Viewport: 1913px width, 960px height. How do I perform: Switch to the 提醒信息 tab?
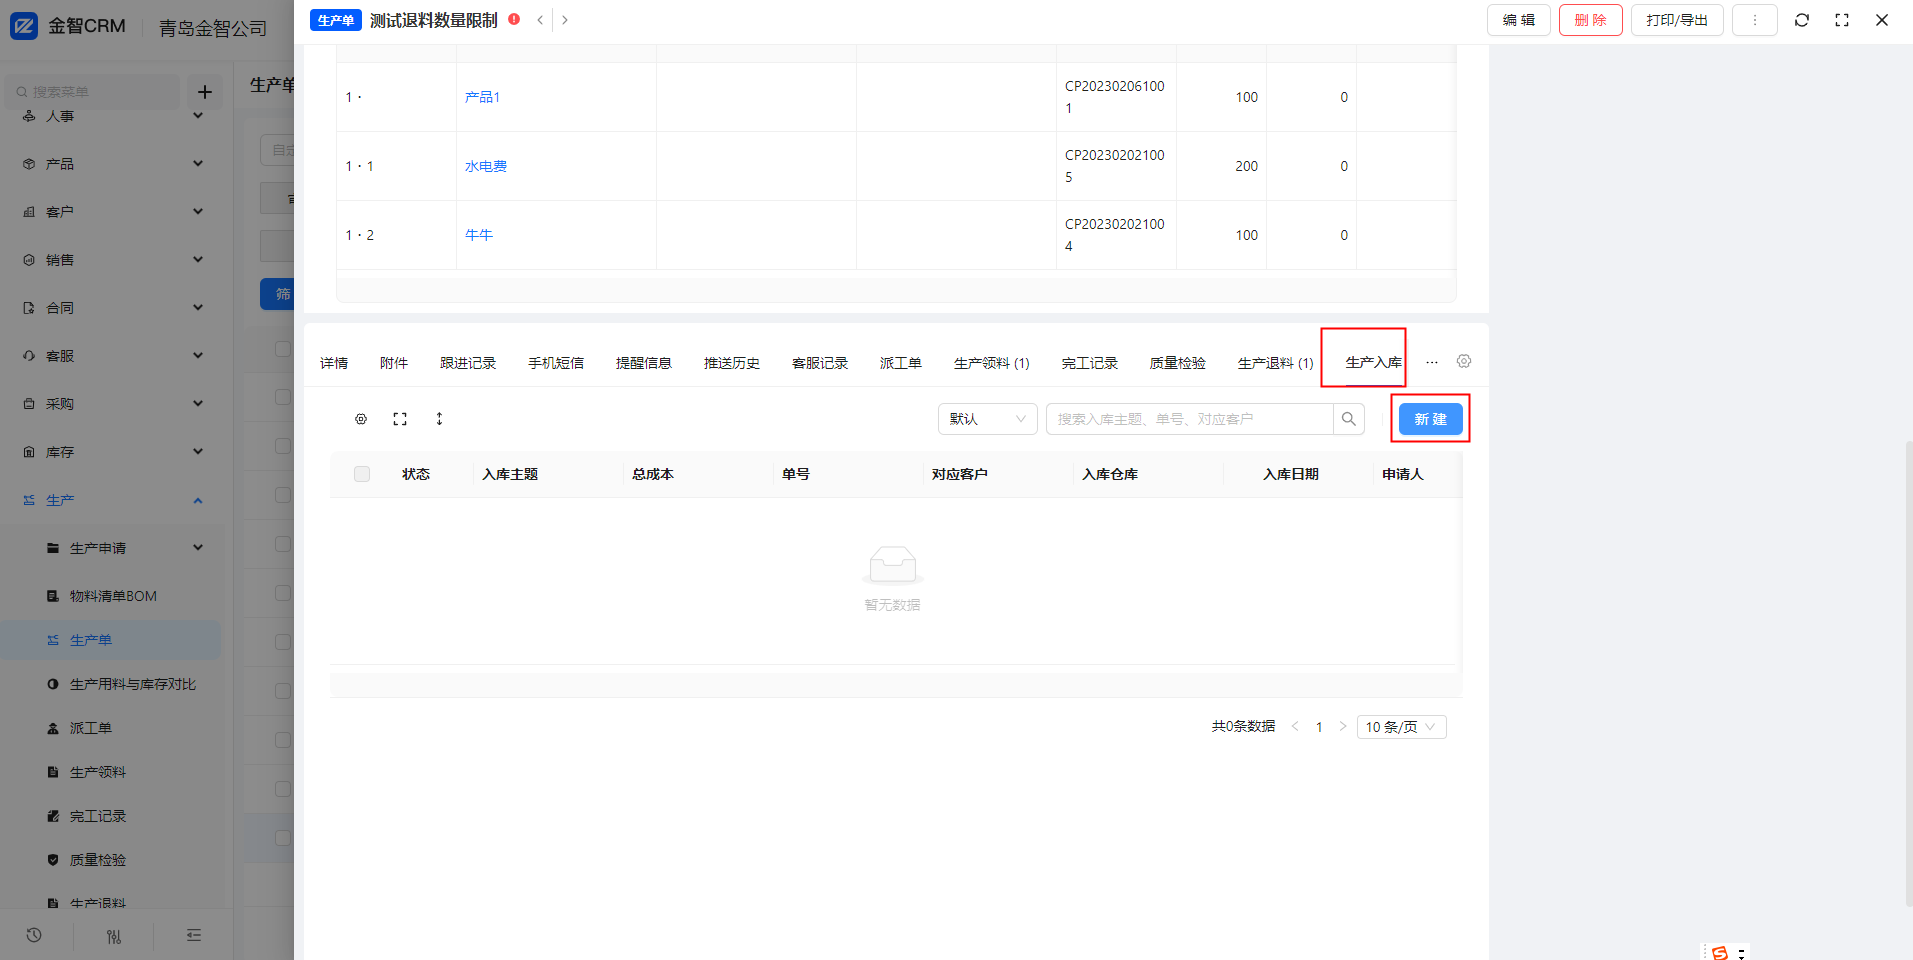pos(644,363)
